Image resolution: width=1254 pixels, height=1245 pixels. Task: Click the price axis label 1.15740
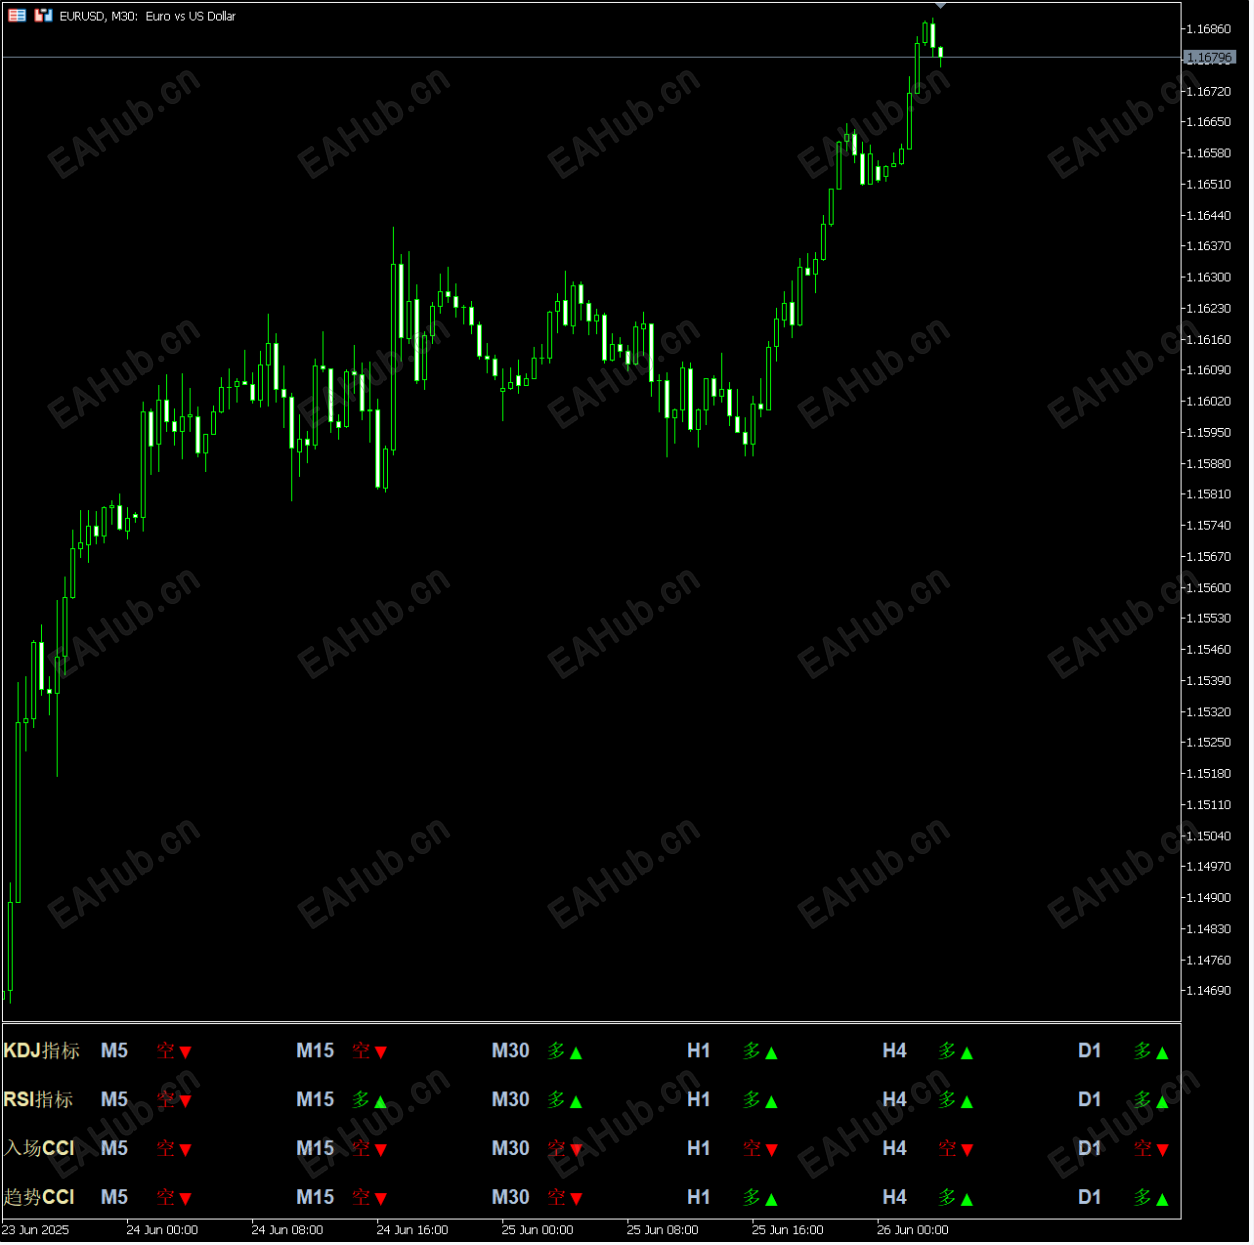1208,525
